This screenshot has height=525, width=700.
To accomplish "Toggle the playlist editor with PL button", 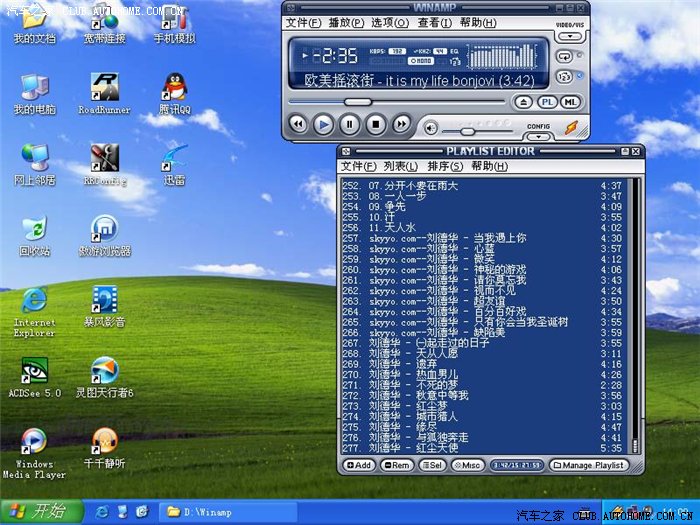I will coord(547,102).
